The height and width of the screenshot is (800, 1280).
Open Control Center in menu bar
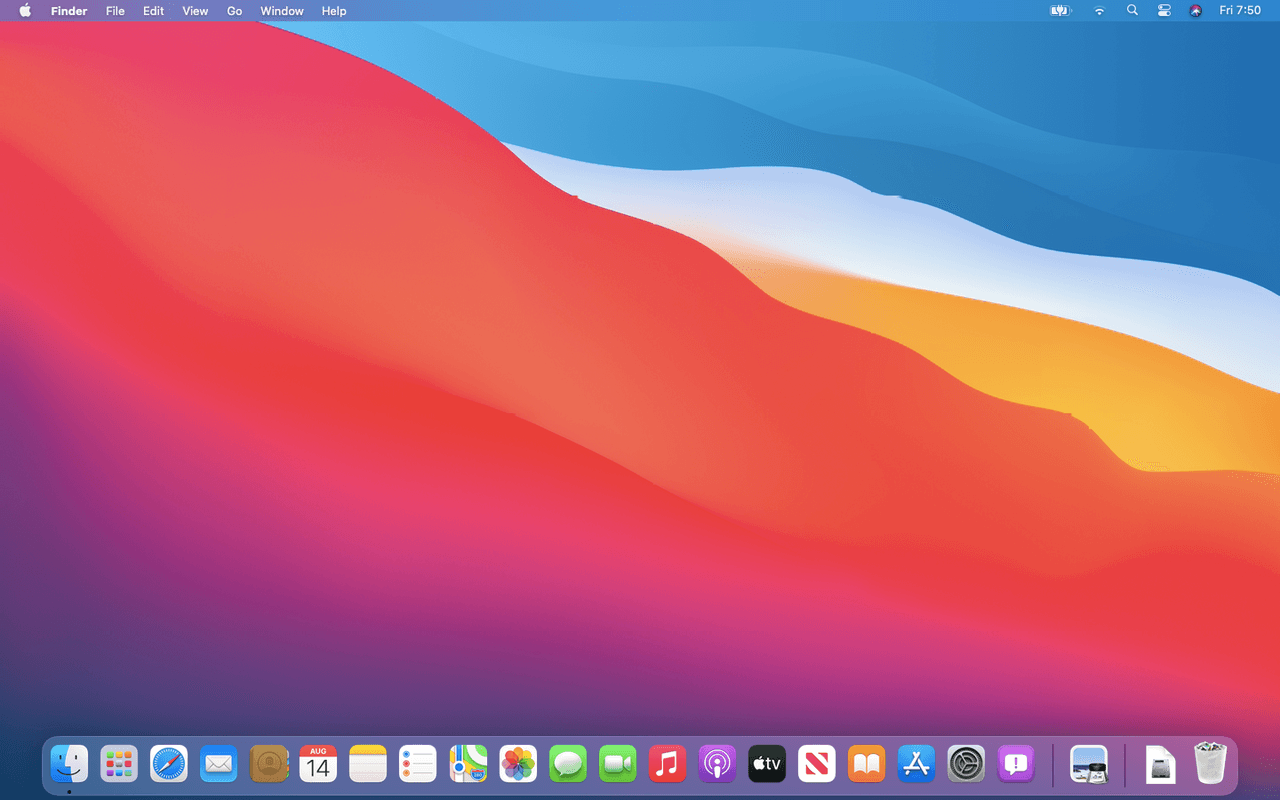coord(1164,11)
